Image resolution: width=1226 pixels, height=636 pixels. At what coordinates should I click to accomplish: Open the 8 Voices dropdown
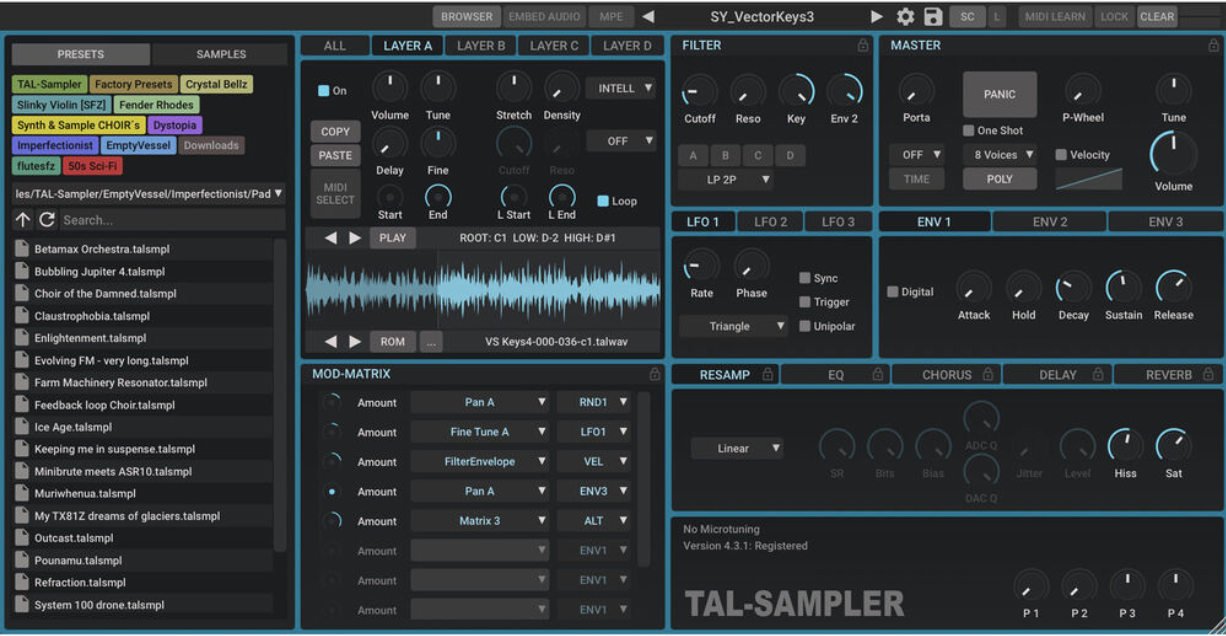coord(1000,155)
